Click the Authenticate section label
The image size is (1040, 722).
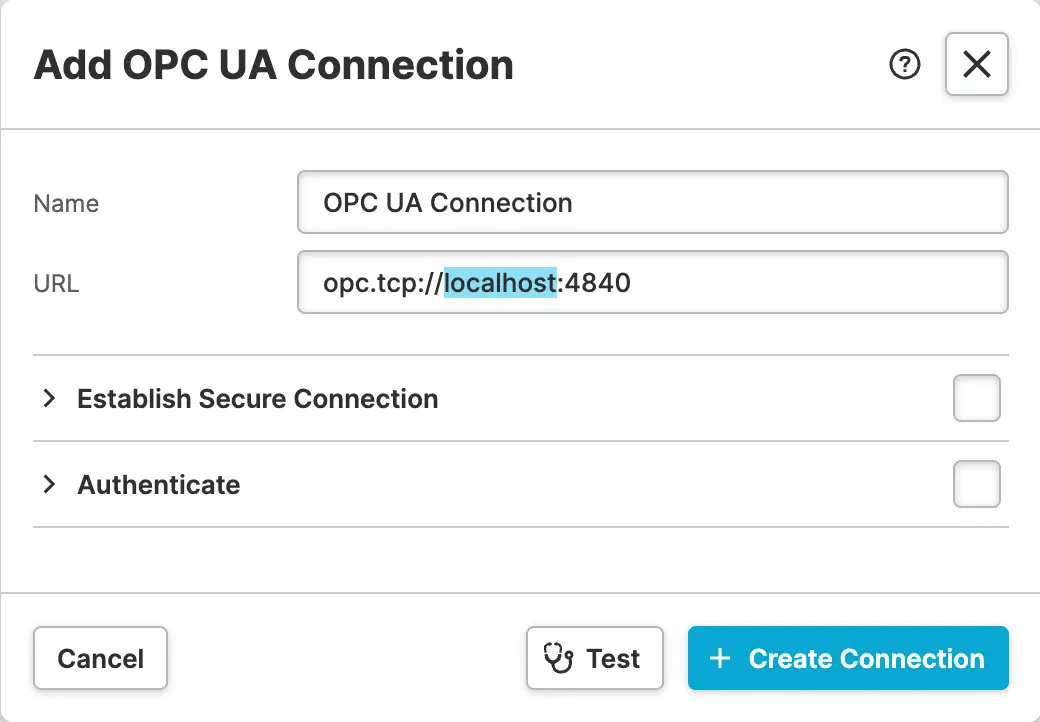point(159,485)
